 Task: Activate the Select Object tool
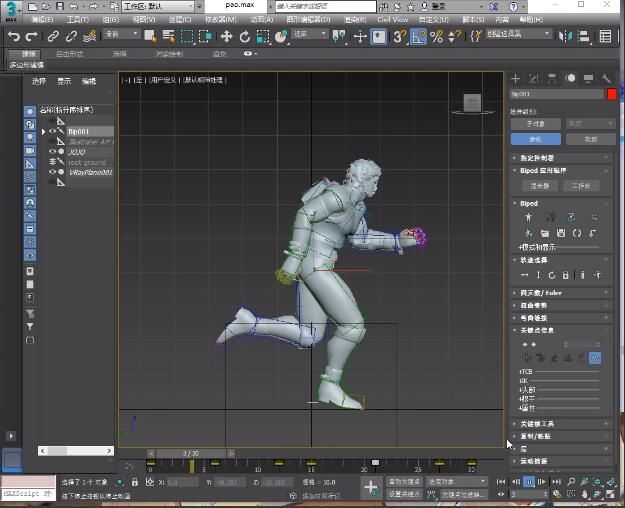[150, 37]
